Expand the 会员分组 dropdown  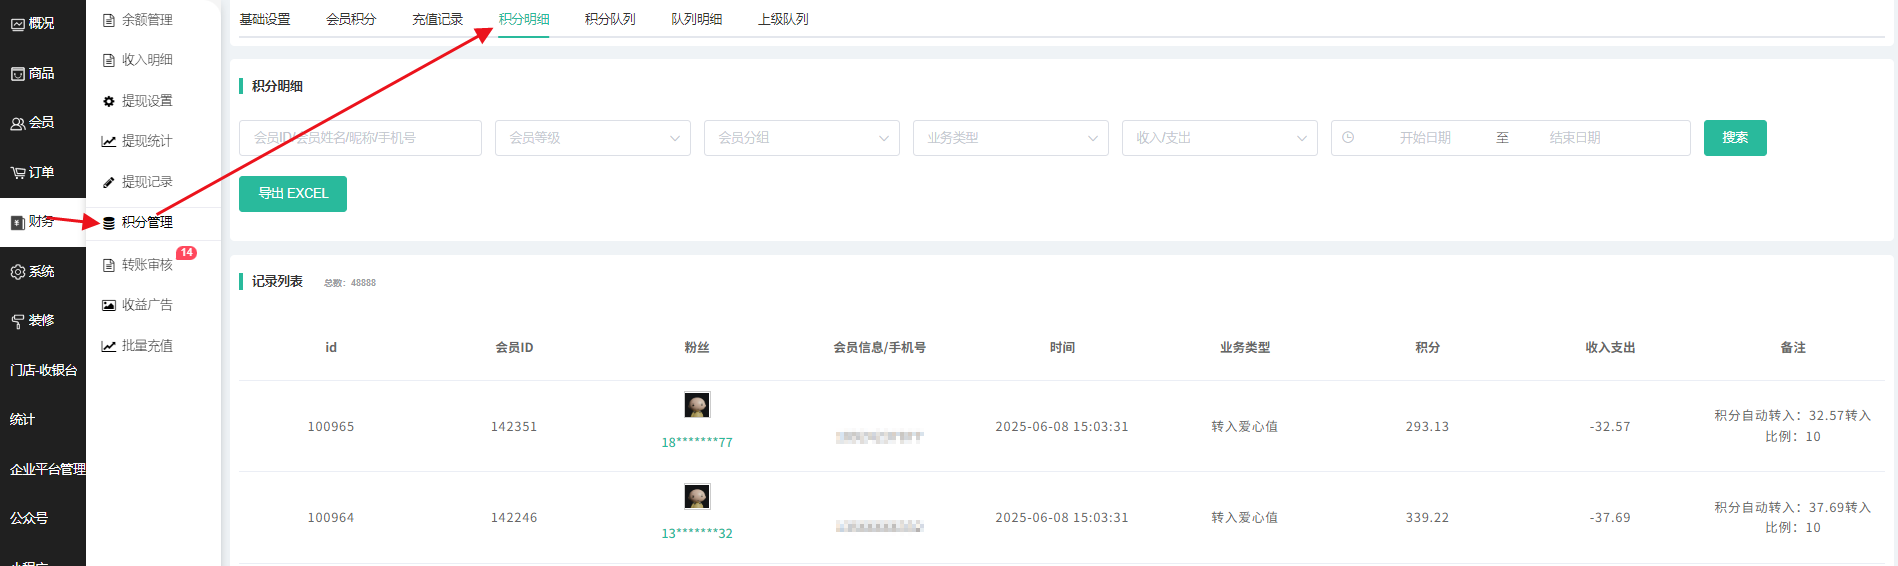coord(802,138)
